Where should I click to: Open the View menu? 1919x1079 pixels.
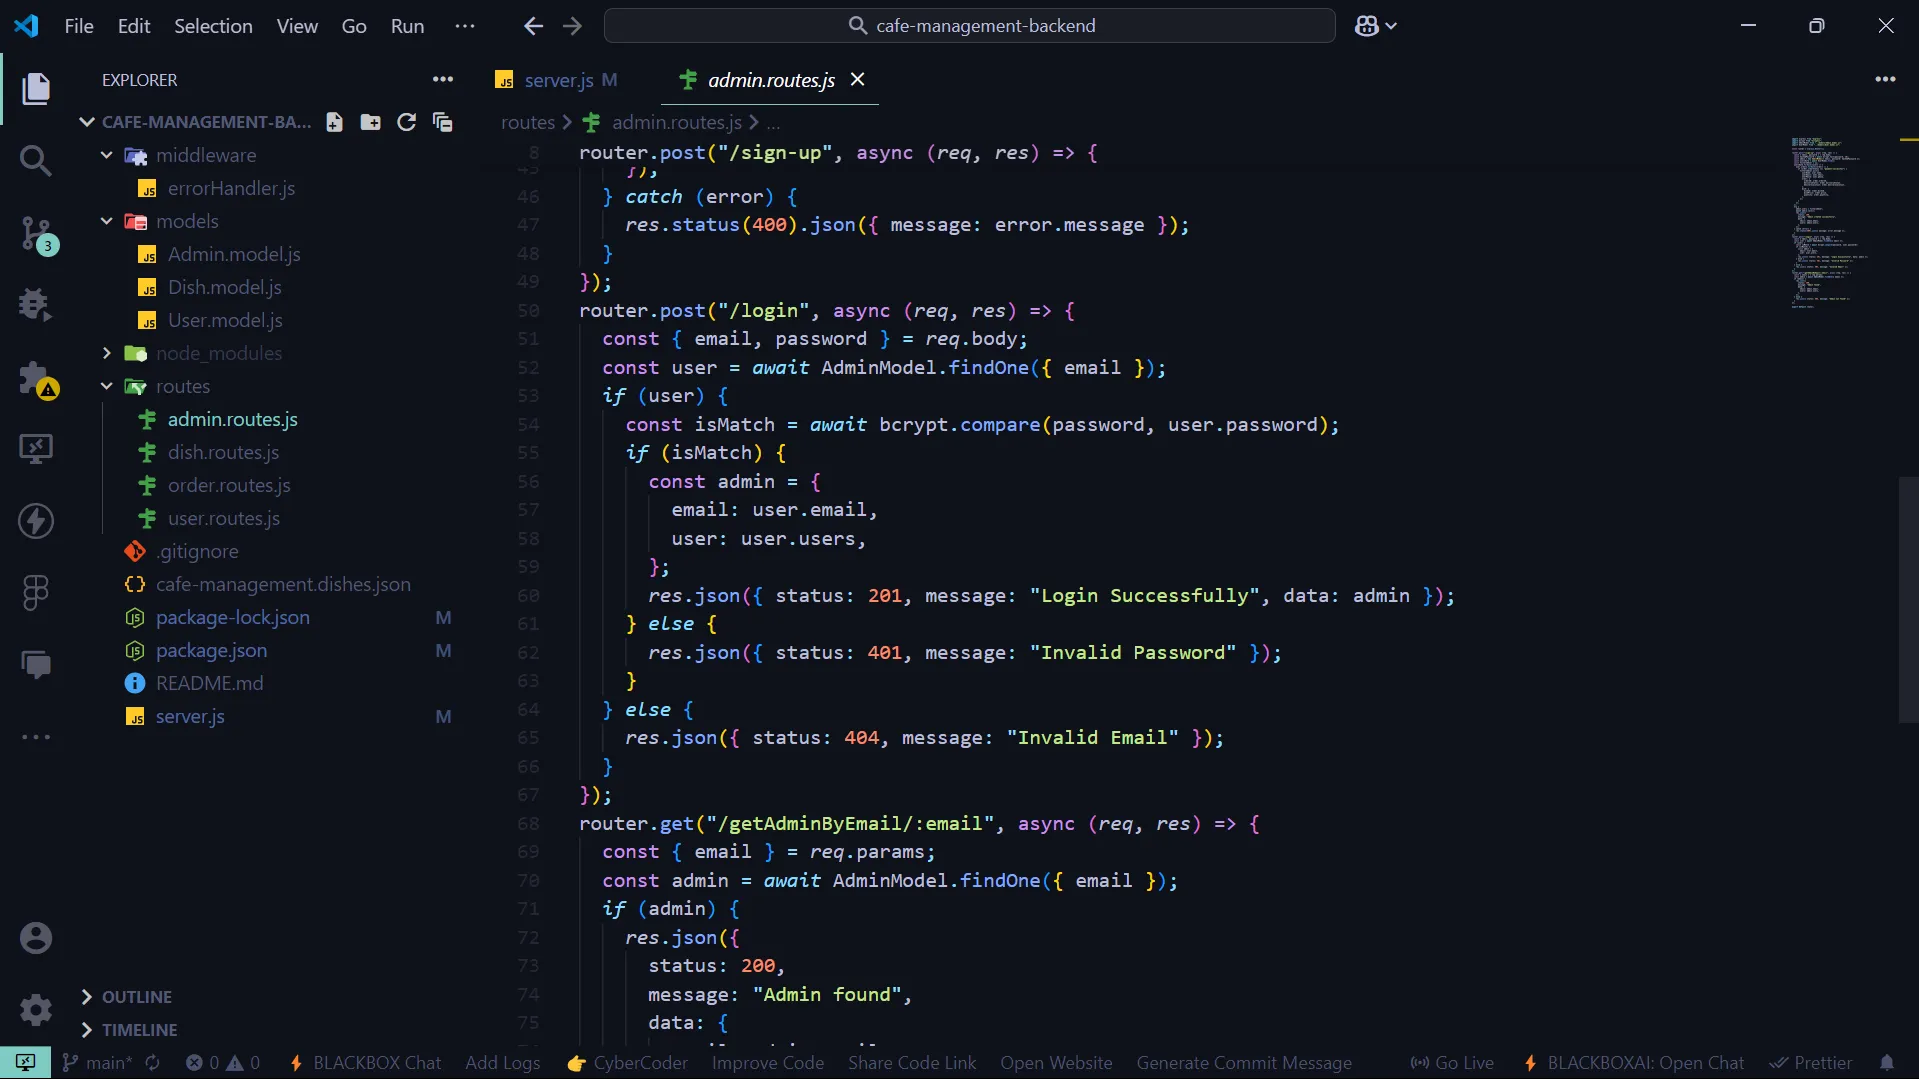[297, 26]
